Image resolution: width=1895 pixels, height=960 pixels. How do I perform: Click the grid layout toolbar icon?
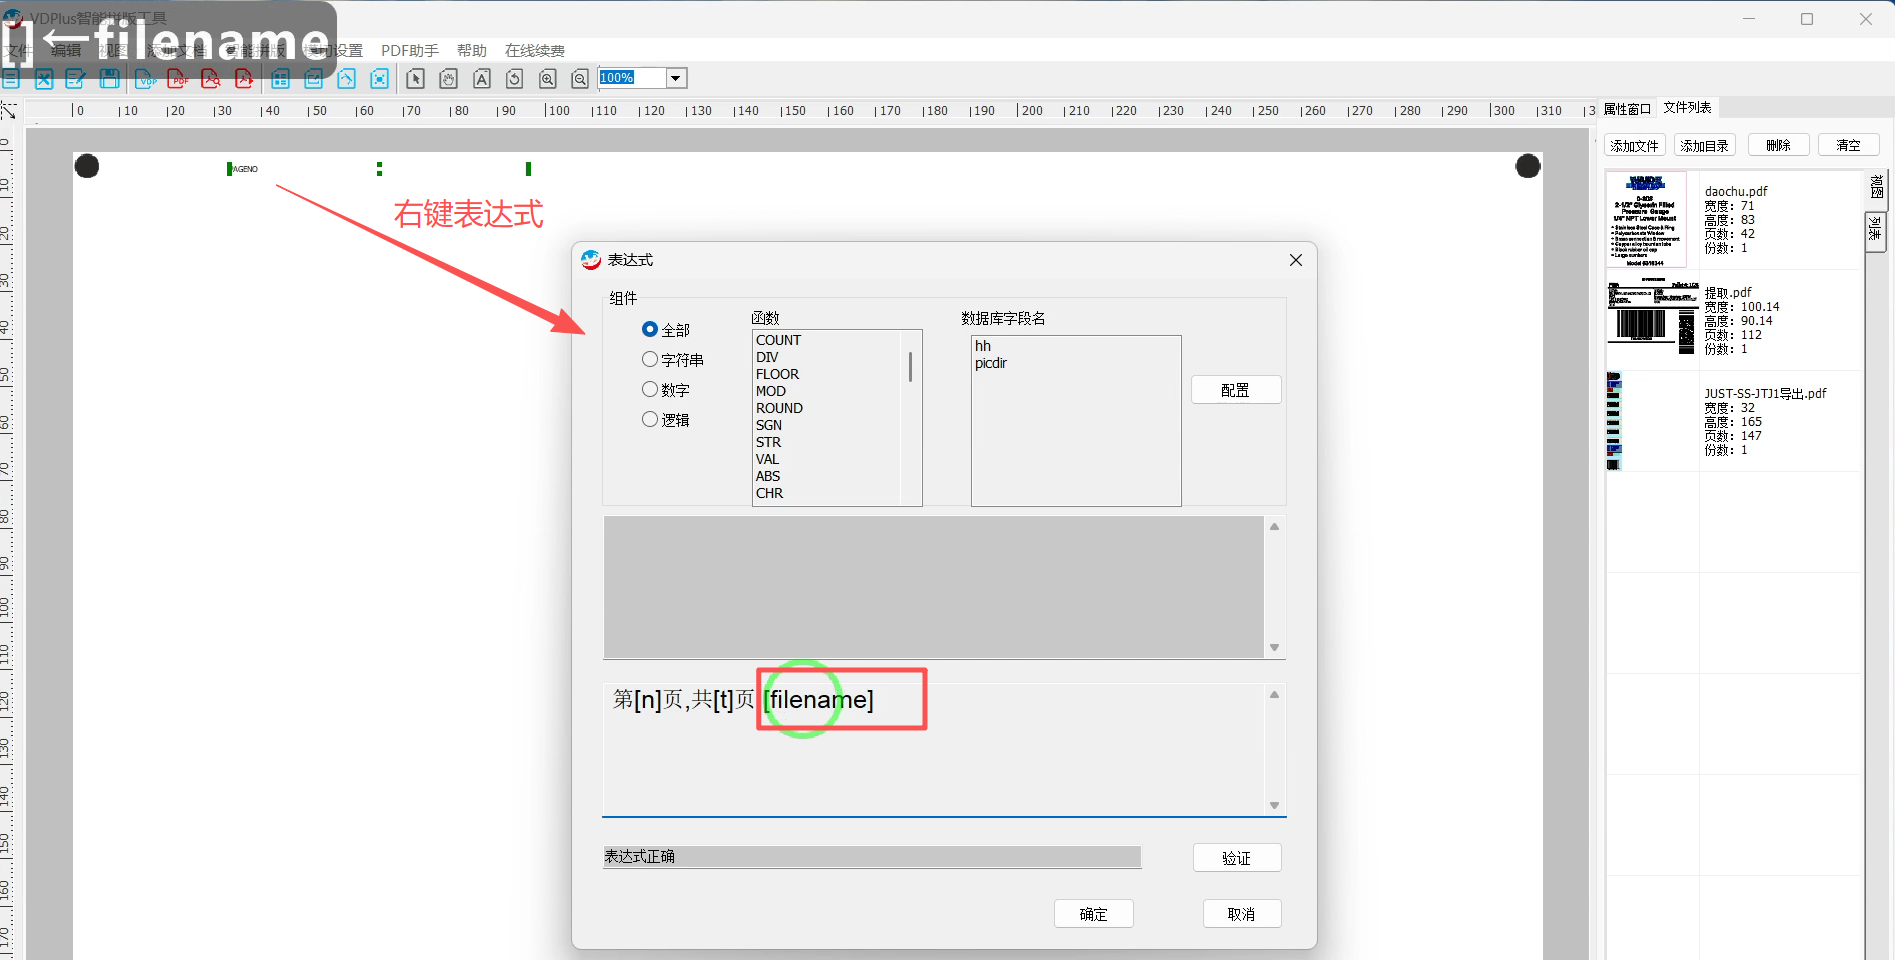click(x=281, y=79)
